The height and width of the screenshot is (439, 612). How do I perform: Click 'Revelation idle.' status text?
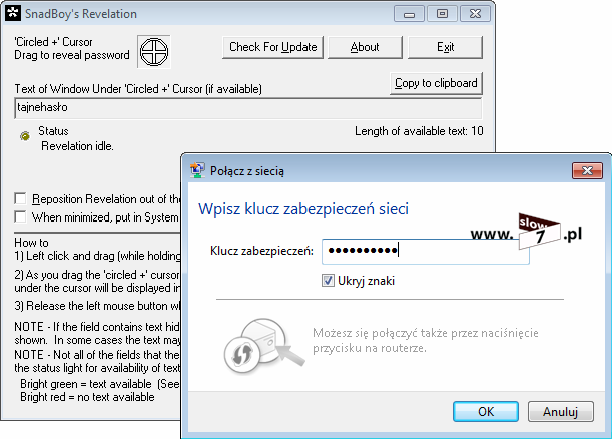77,146
